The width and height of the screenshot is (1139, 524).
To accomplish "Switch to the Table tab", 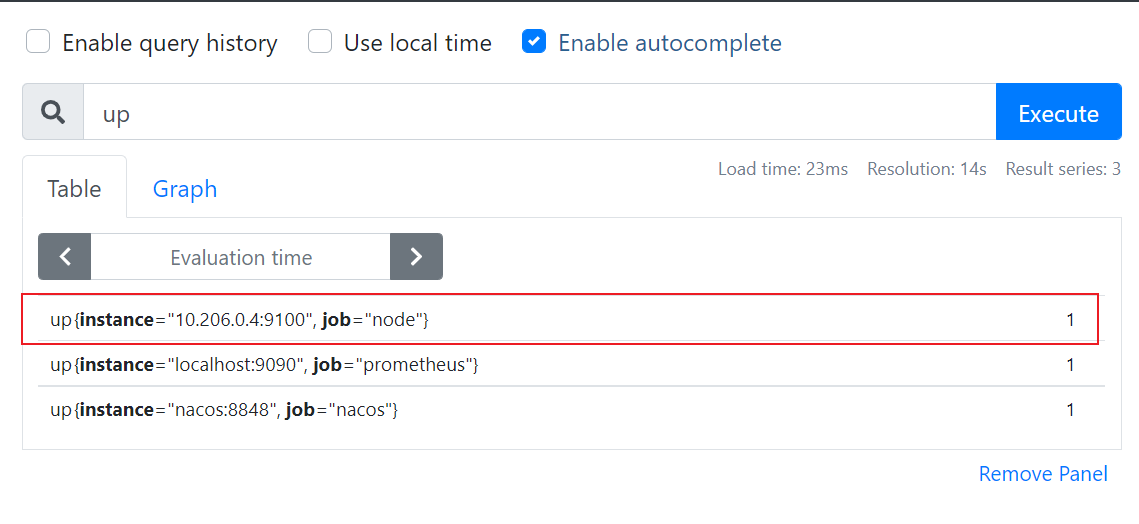I will pyautogui.click(x=74, y=188).
